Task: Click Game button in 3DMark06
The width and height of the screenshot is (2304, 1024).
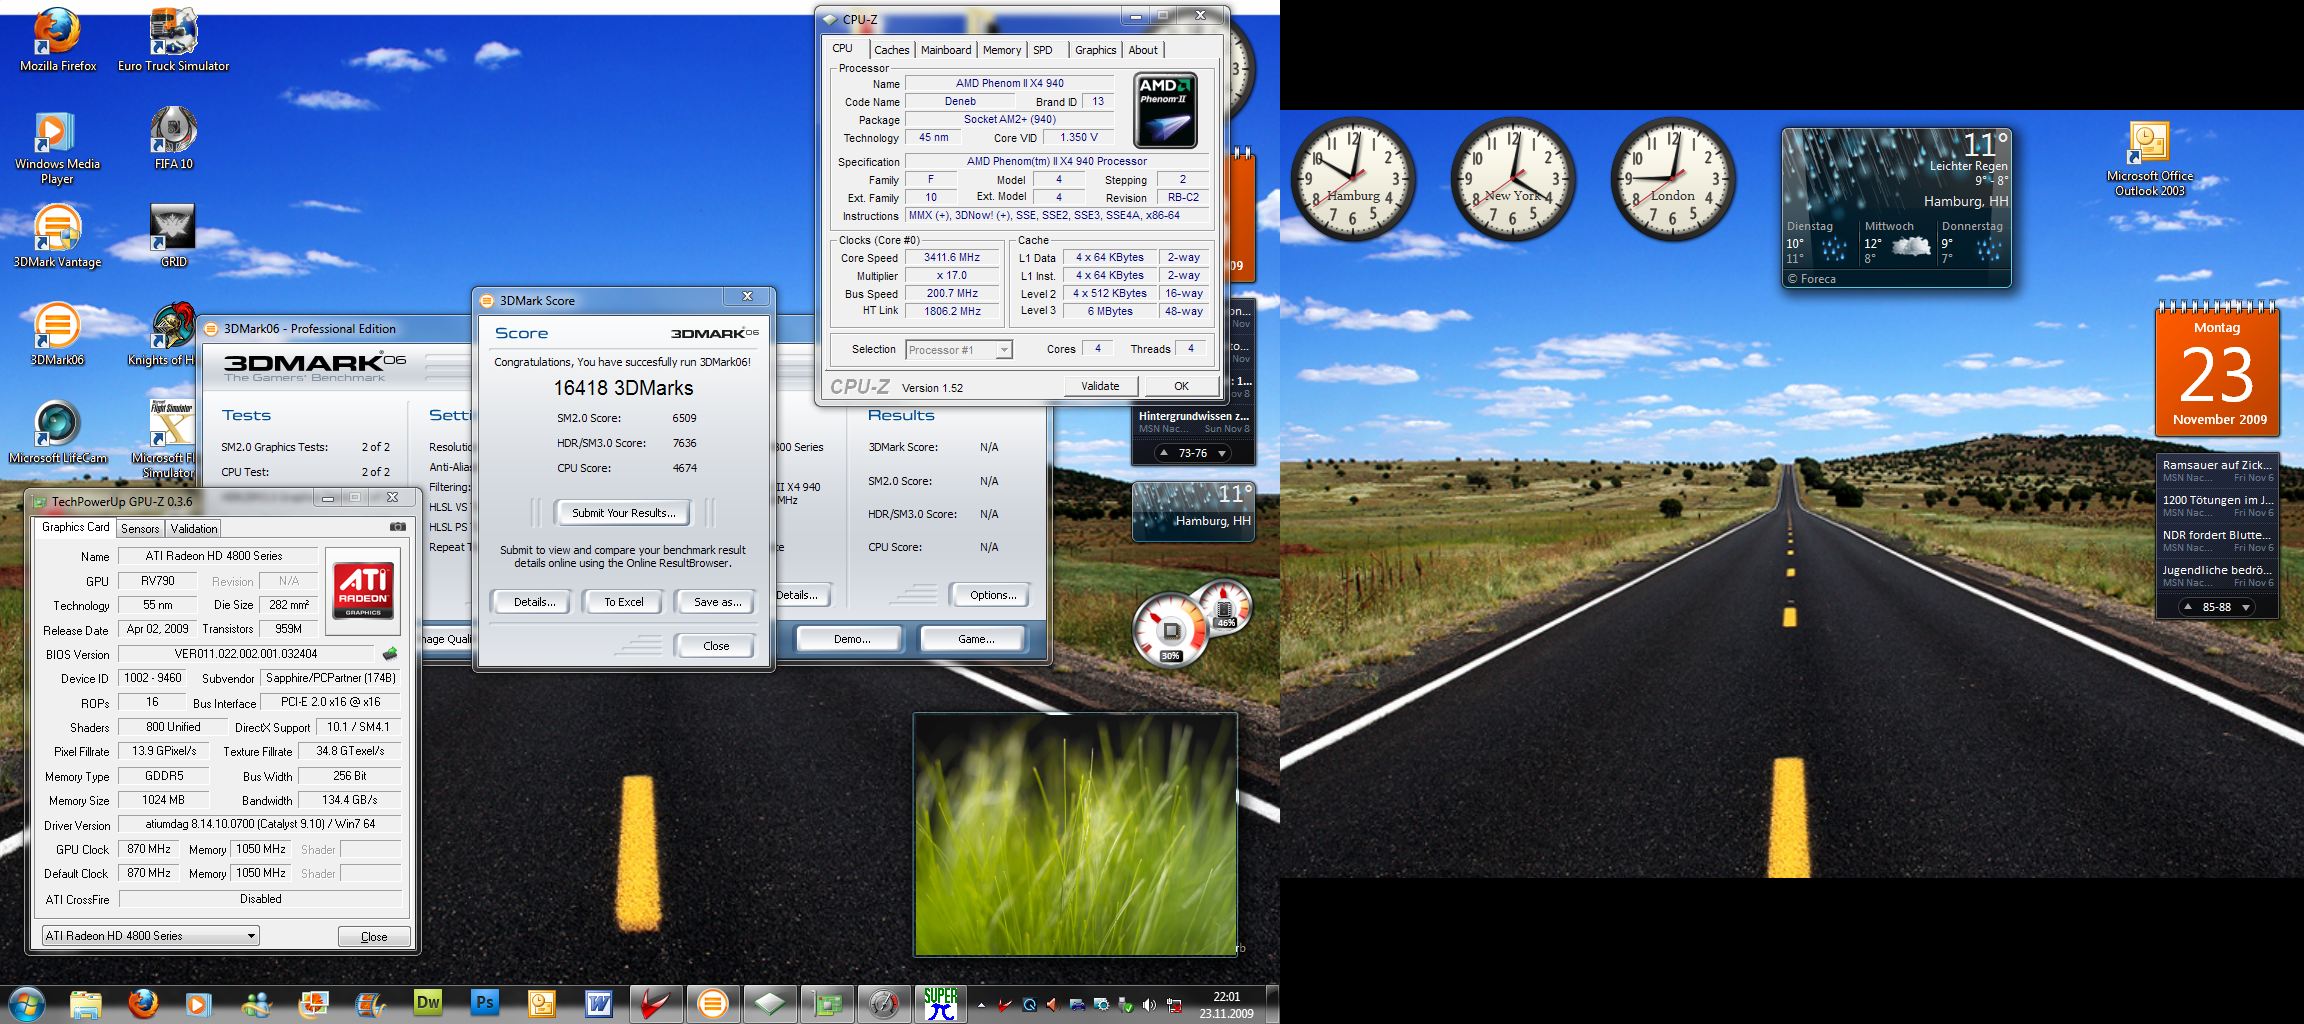Action: click(976, 639)
